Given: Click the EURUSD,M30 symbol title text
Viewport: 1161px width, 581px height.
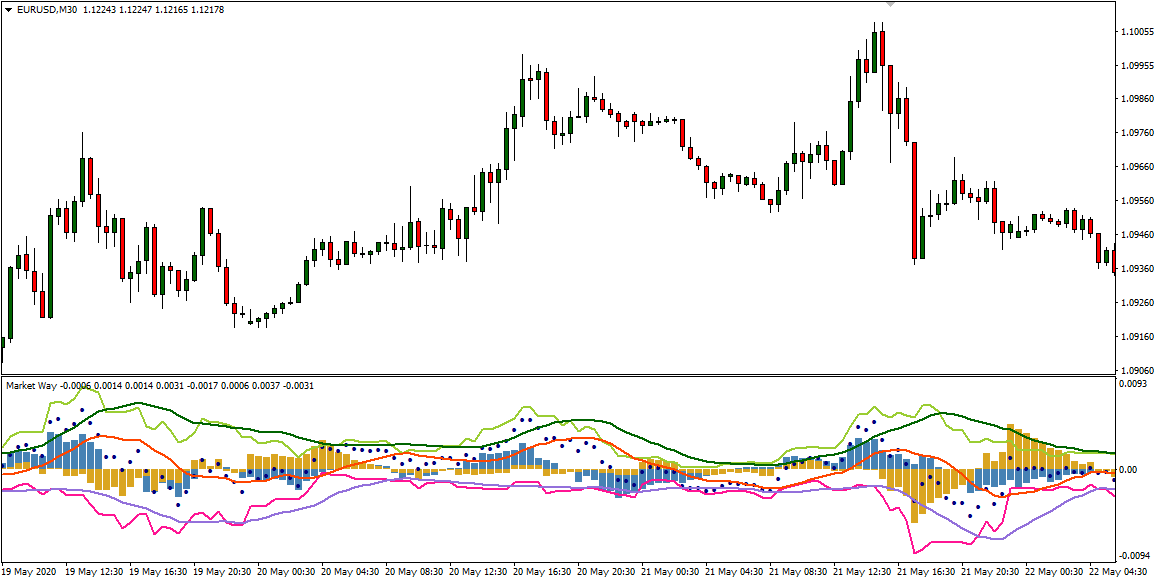Looking at the screenshot, I should 48,10.
